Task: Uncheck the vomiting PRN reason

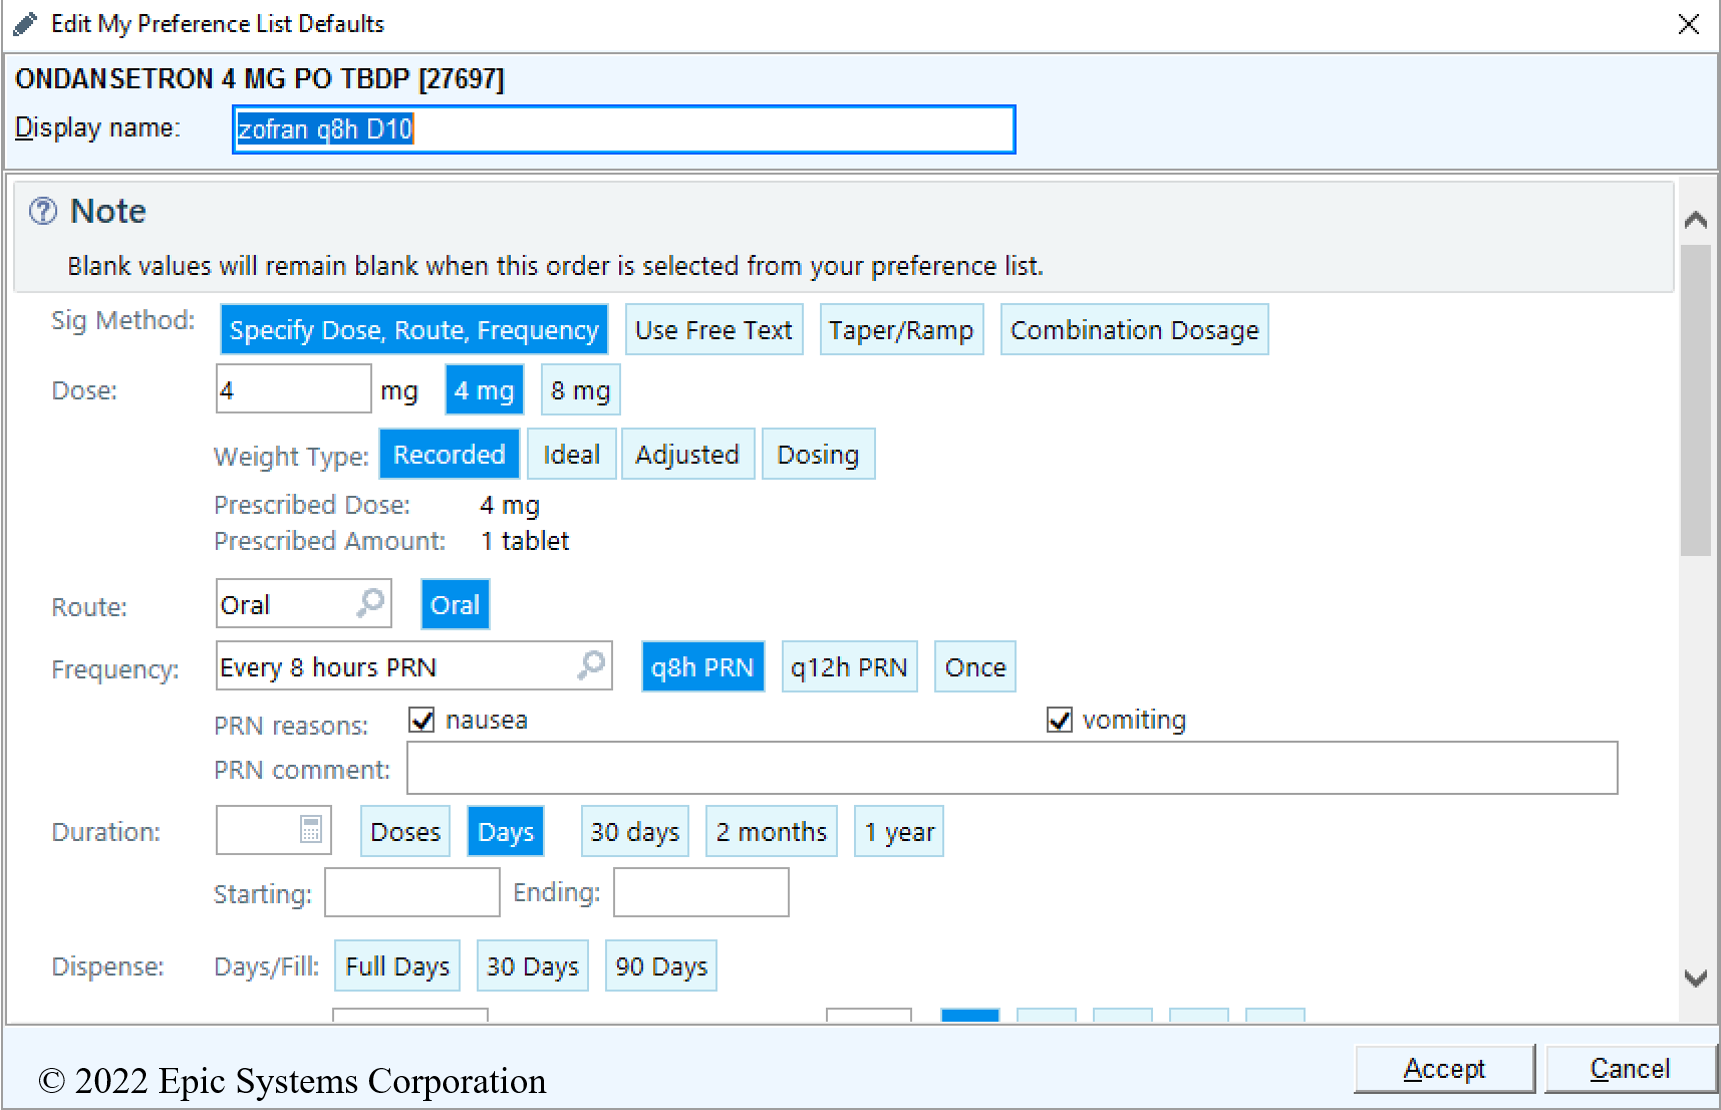Action: click(x=1059, y=720)
